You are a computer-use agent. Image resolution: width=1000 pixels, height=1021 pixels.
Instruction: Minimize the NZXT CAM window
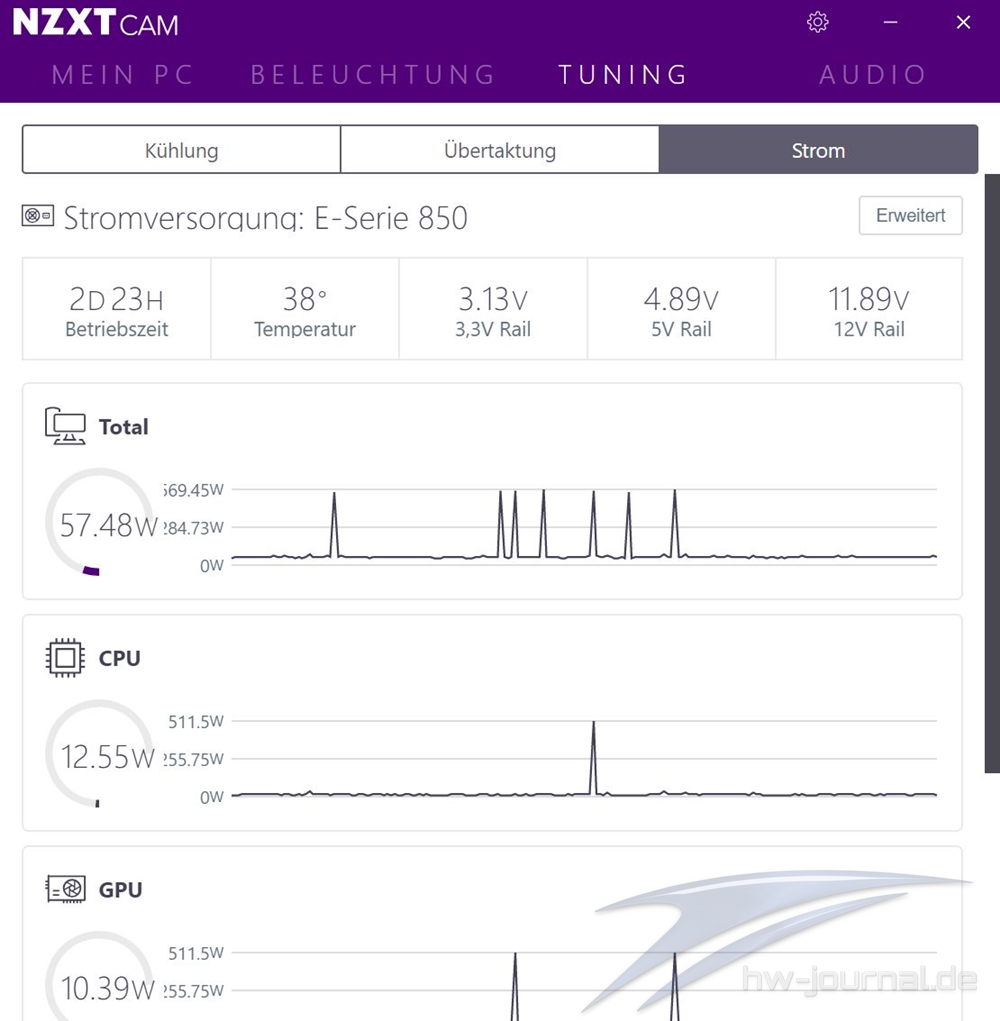891,22
